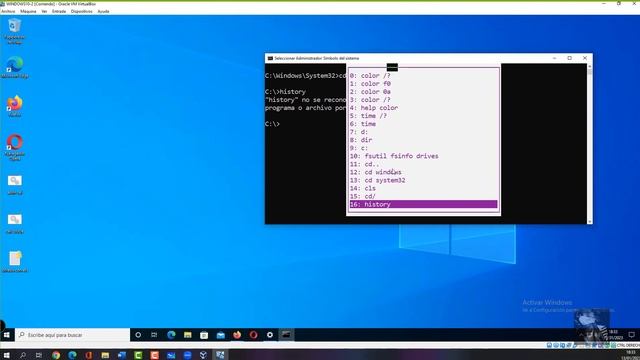Screen dimensions: 640x360
Task: Open File Explorer on guest taskbar
Action: [x=187, y=335]
